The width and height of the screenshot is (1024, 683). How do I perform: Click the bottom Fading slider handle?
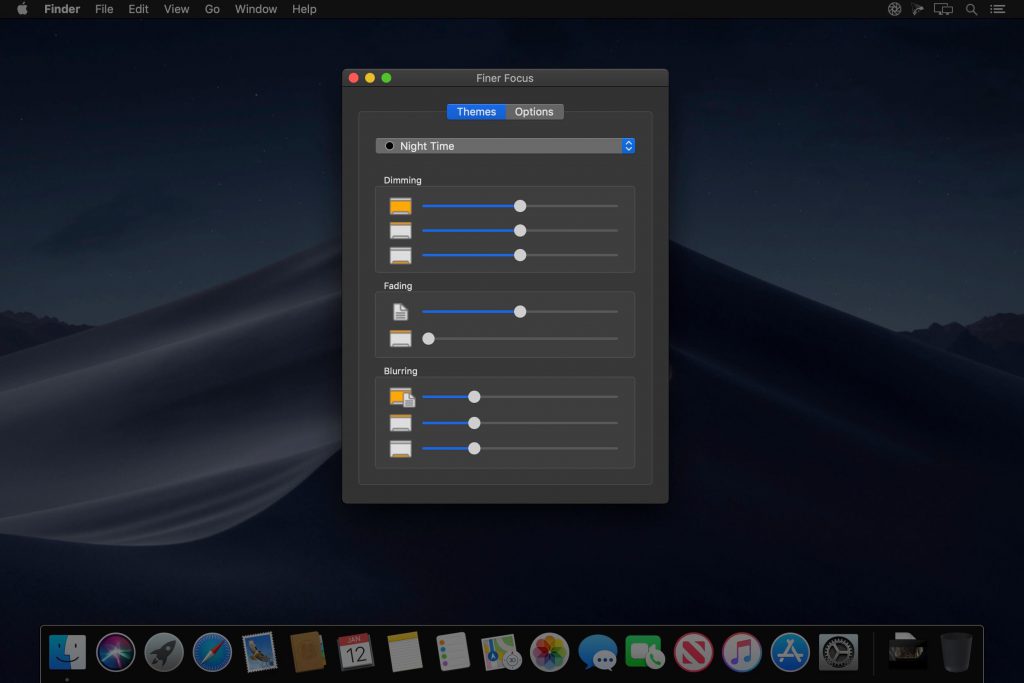point(429,339)
